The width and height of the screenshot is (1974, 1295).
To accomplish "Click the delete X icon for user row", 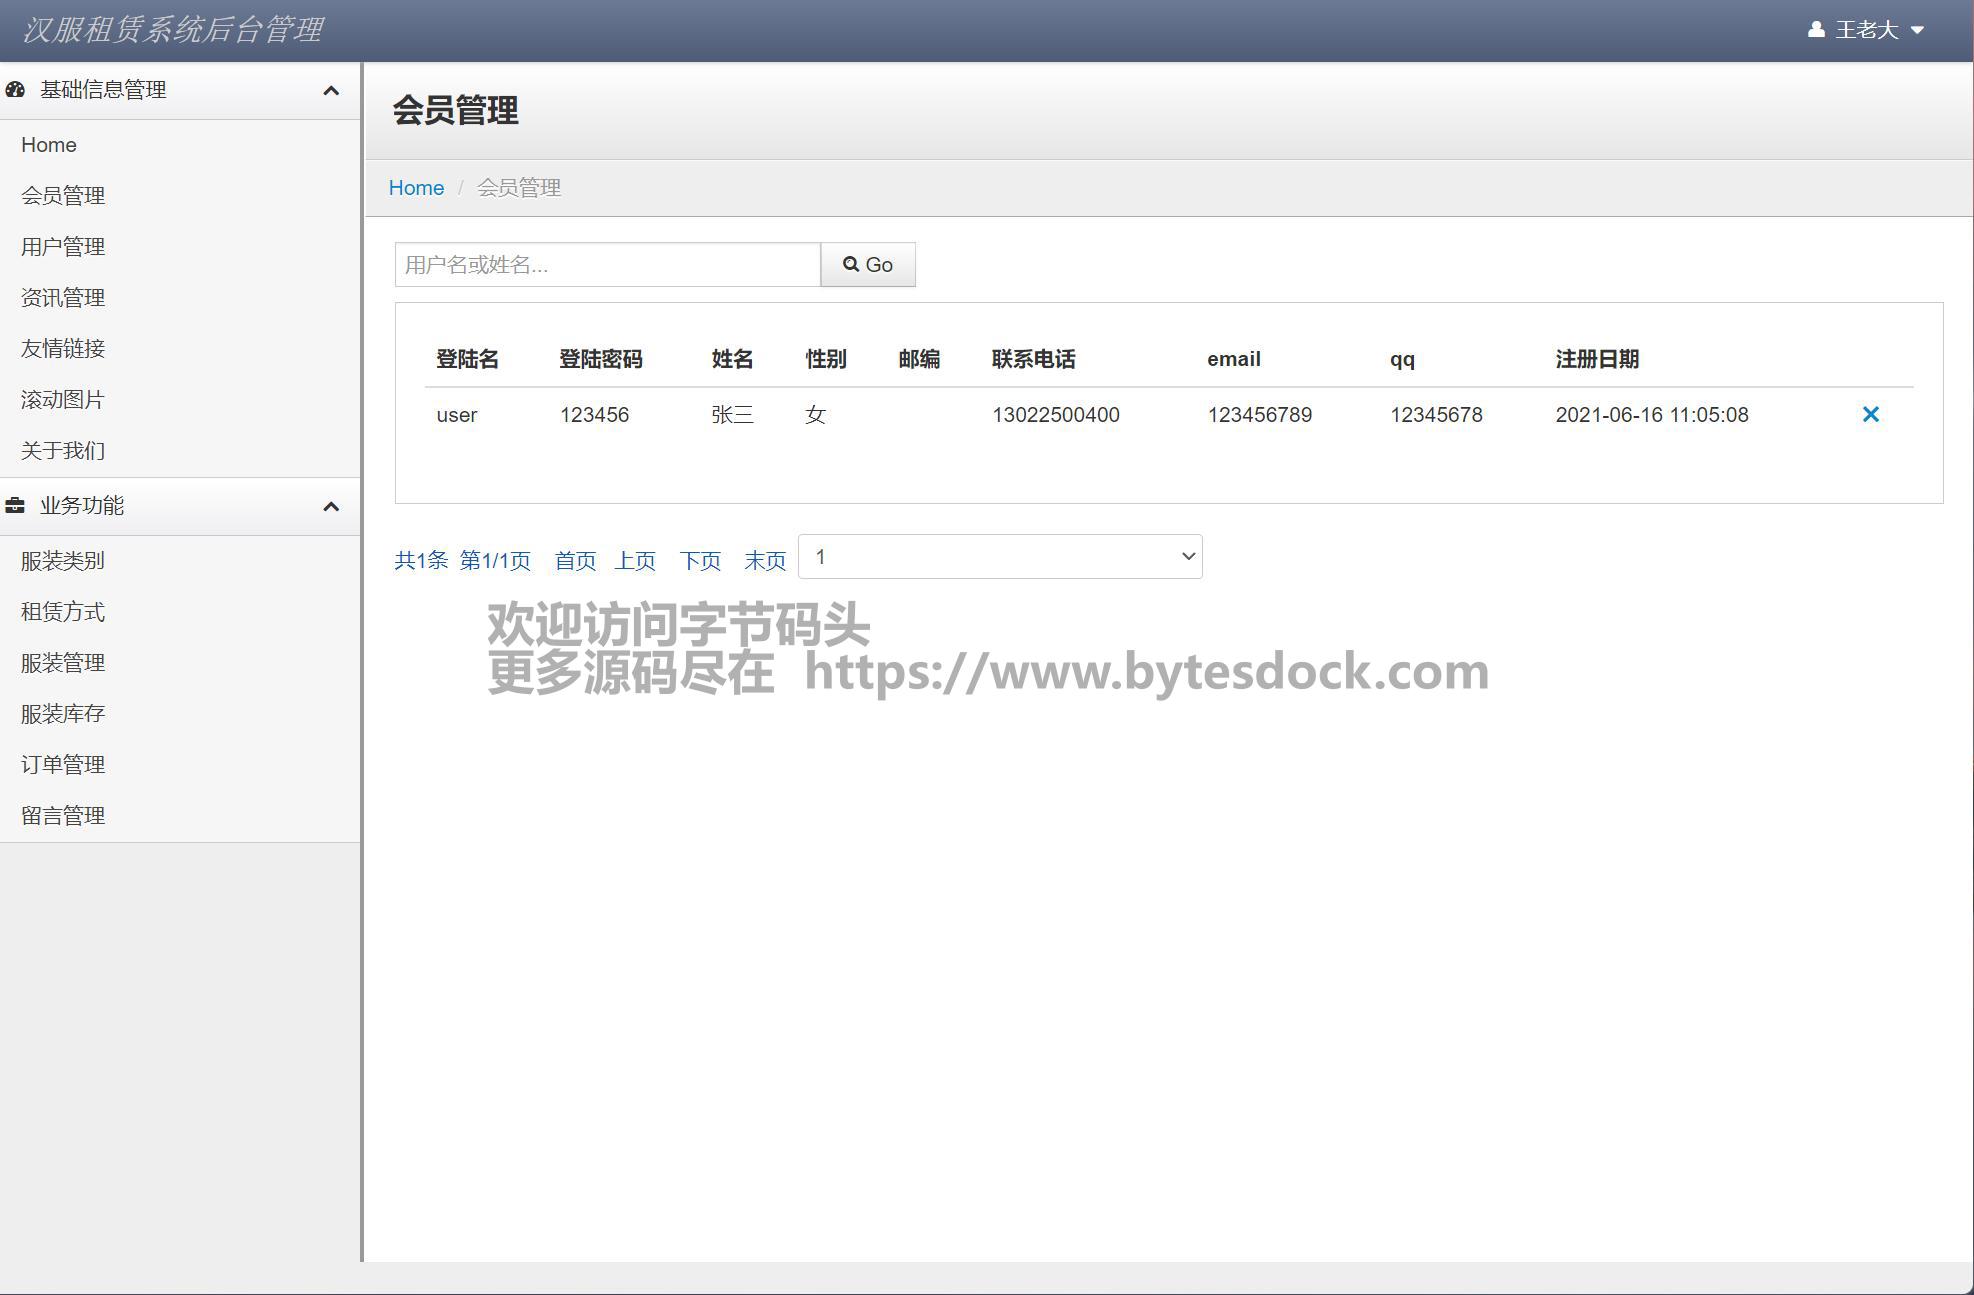I will point(1870,414).
